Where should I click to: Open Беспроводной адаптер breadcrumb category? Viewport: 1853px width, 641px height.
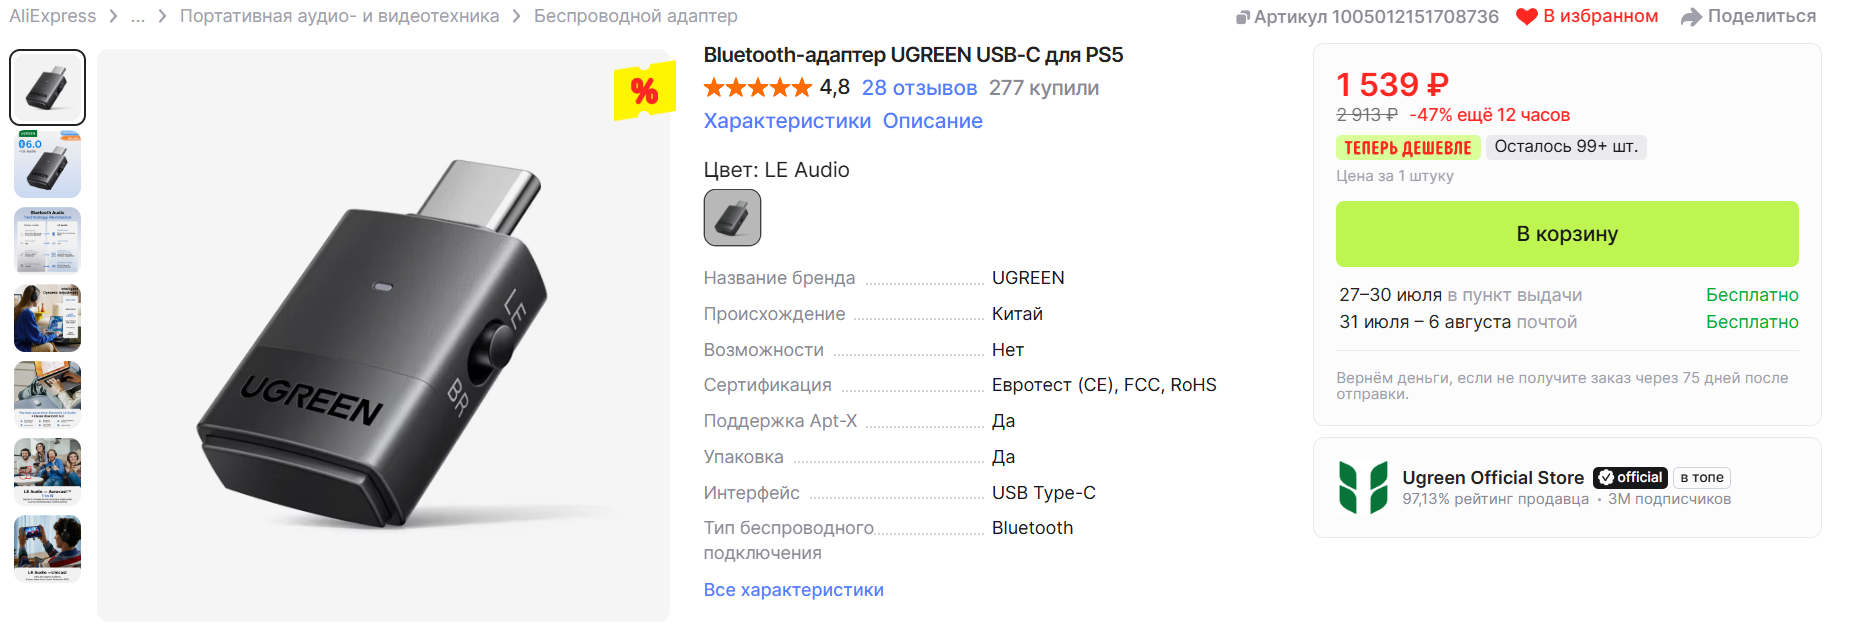(x=636, y=16)
